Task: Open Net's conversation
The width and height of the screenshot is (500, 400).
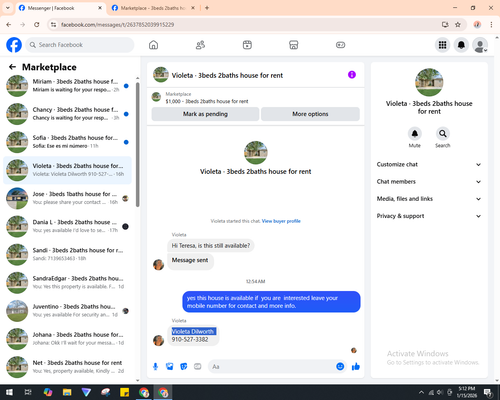Action: 68,367
